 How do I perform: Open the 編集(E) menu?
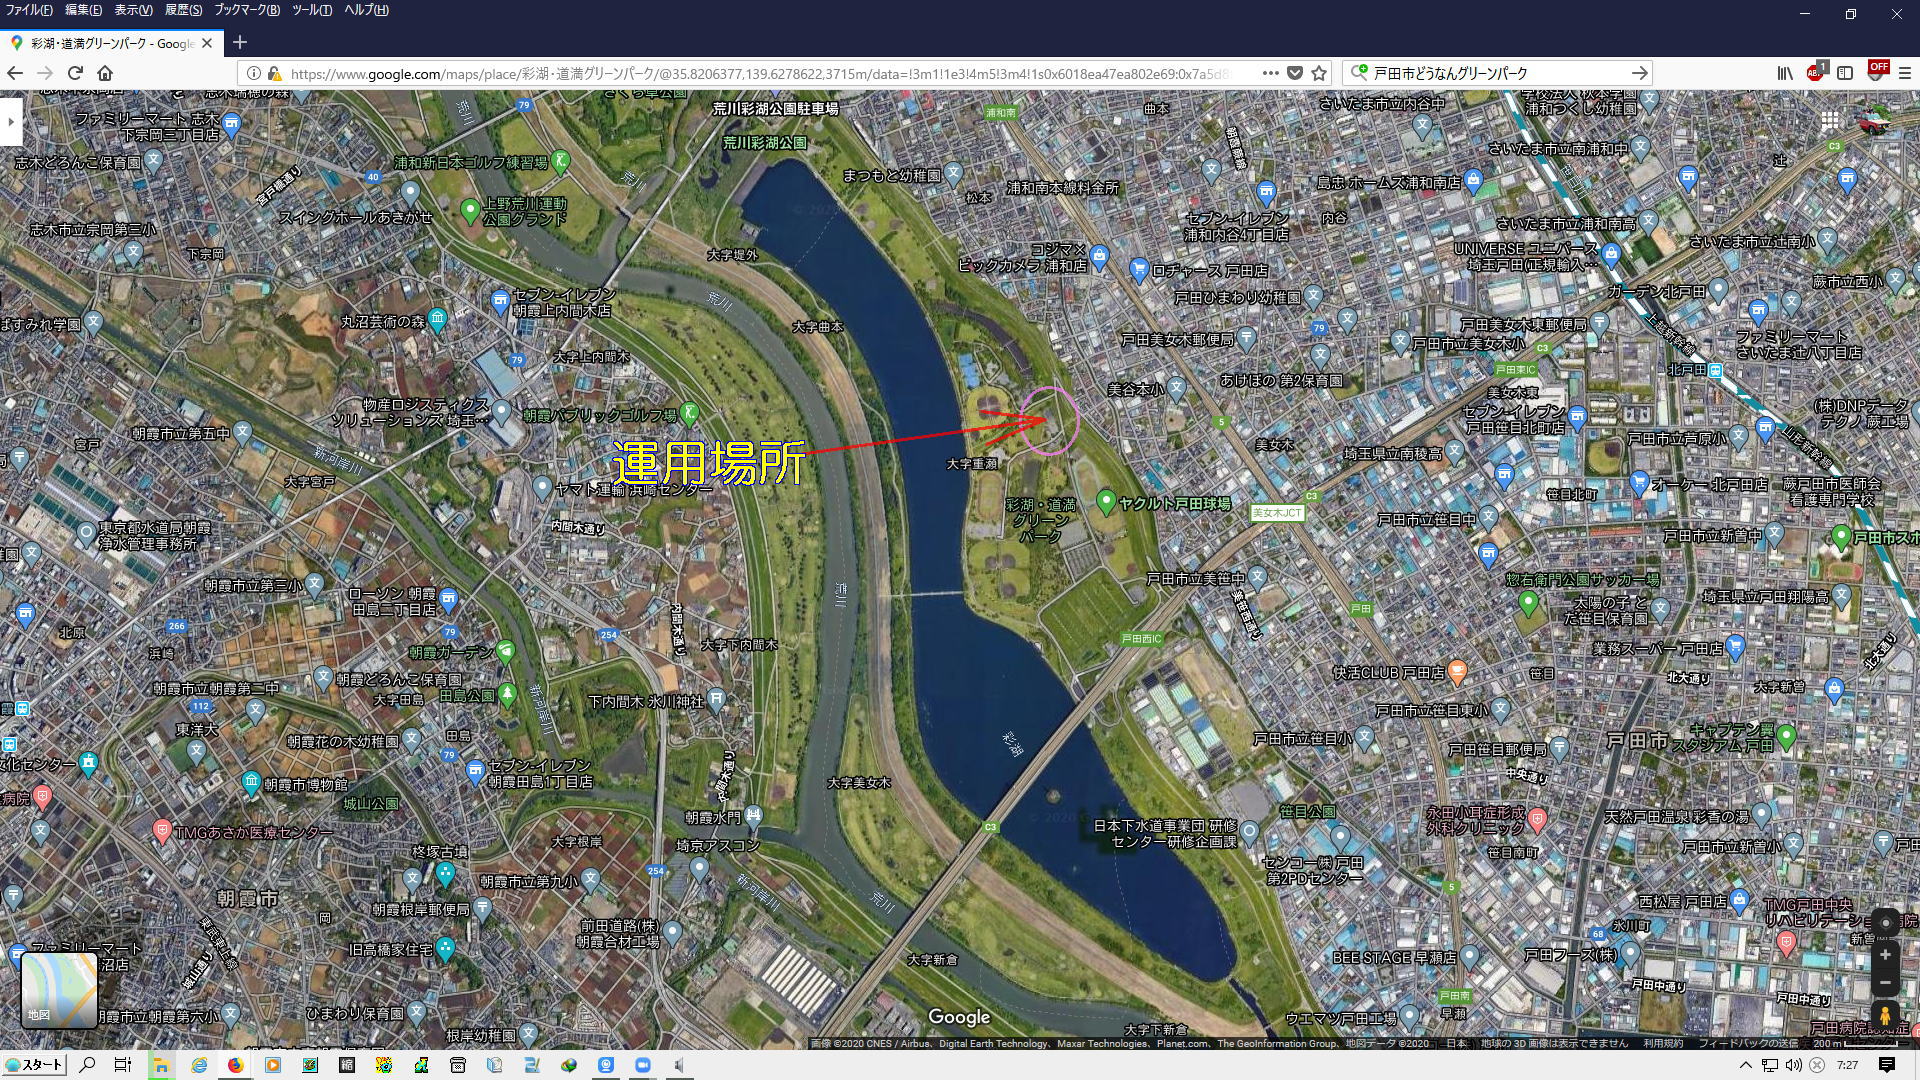coord(83,10)
